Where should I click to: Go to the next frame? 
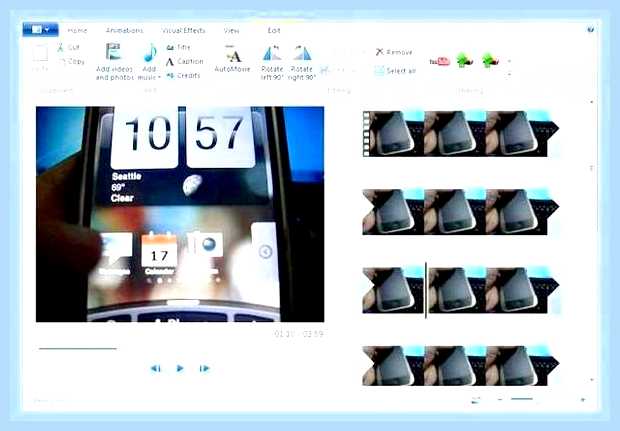[x=204, y=369]
